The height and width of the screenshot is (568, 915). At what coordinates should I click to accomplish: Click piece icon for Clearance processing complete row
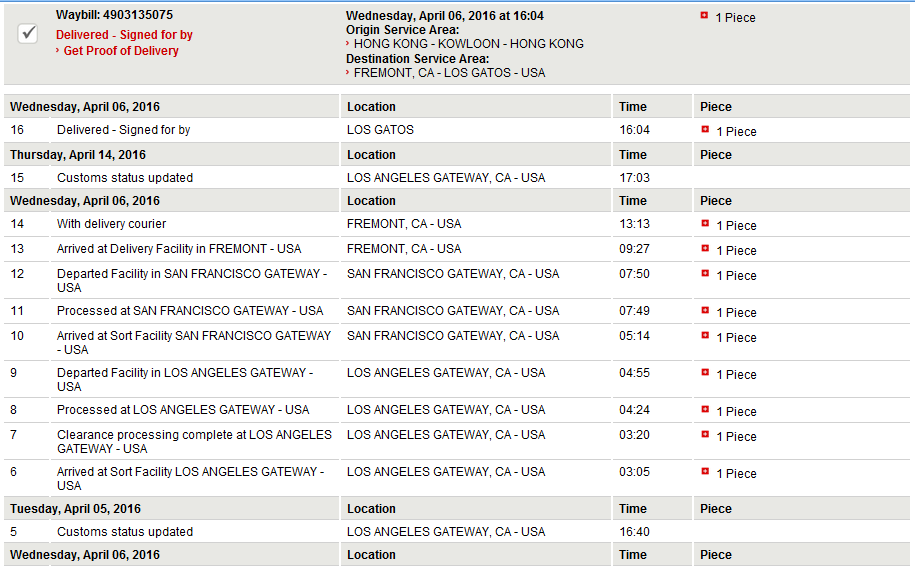(705, 435)
